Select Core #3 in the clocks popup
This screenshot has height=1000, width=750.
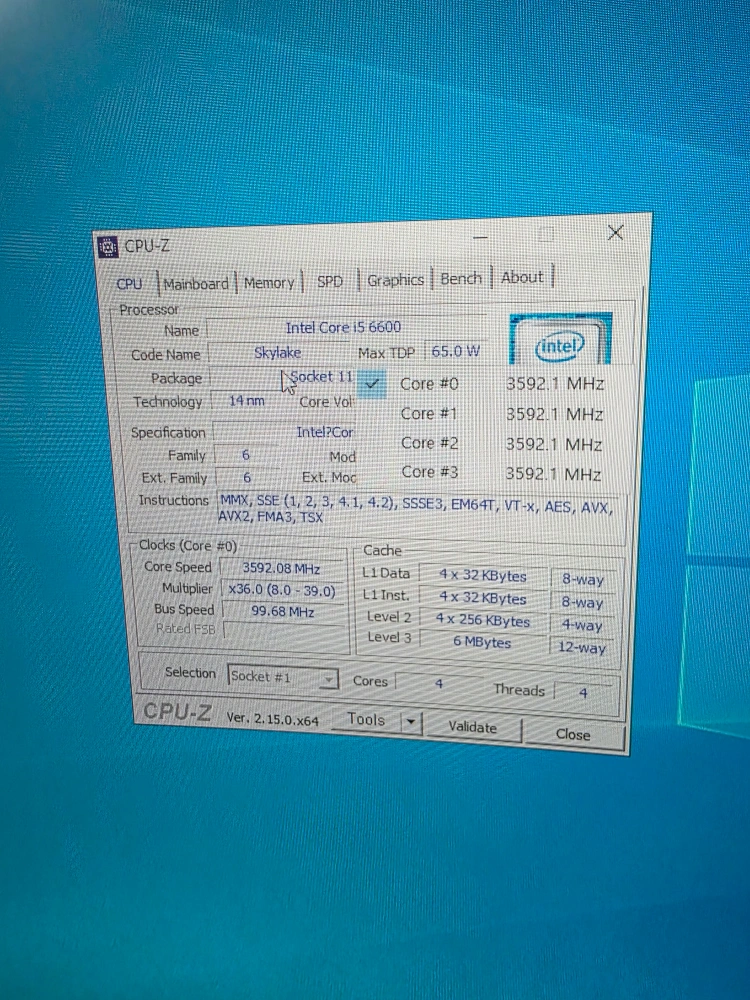[x=430, y=472]
